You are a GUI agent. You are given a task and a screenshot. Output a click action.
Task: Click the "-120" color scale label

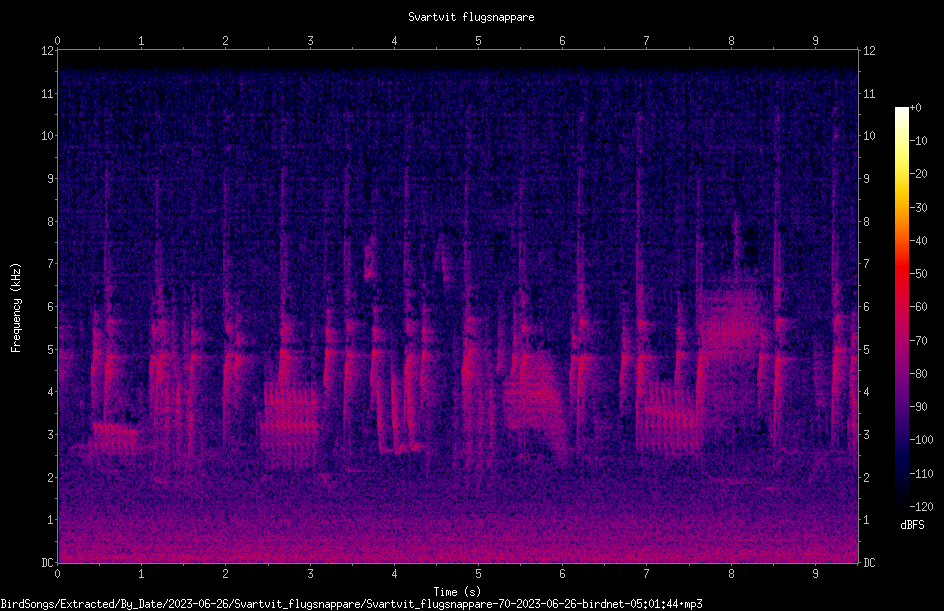click(922, 507)
